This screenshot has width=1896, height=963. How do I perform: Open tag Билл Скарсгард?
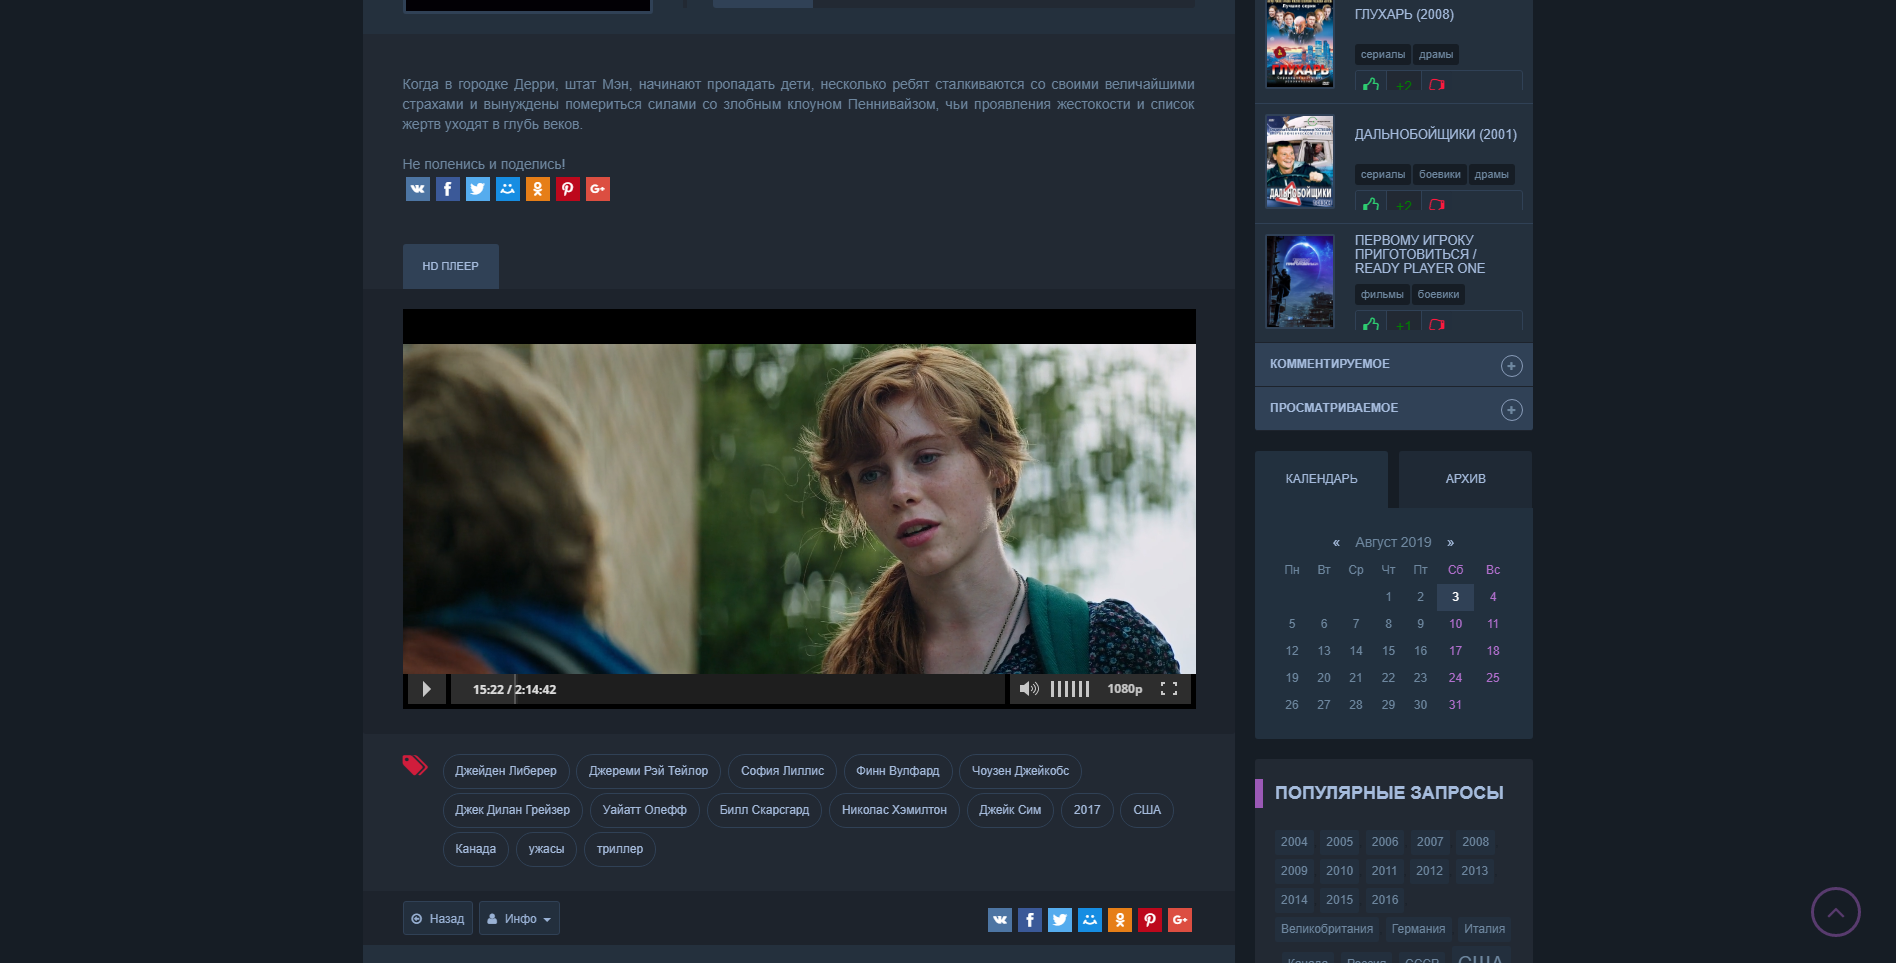(764, 810)
